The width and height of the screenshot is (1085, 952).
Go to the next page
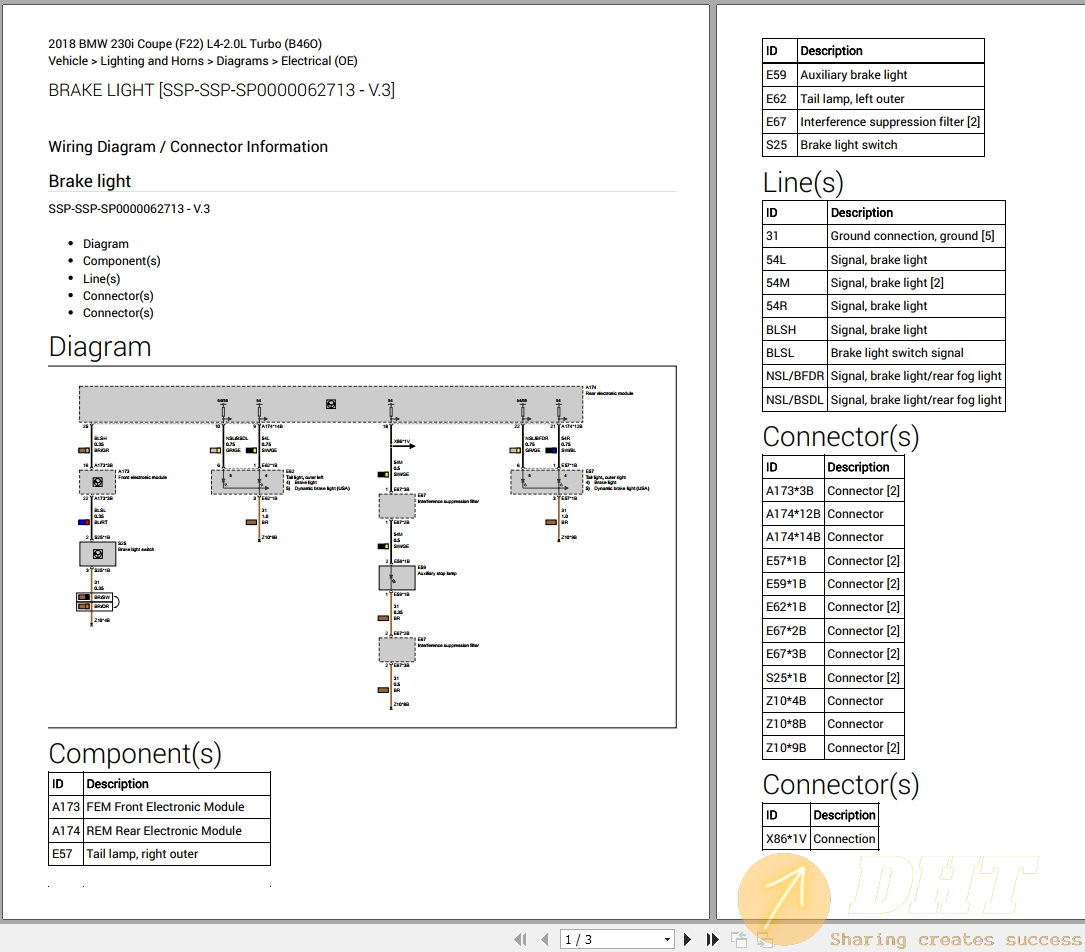pos(687,940)
